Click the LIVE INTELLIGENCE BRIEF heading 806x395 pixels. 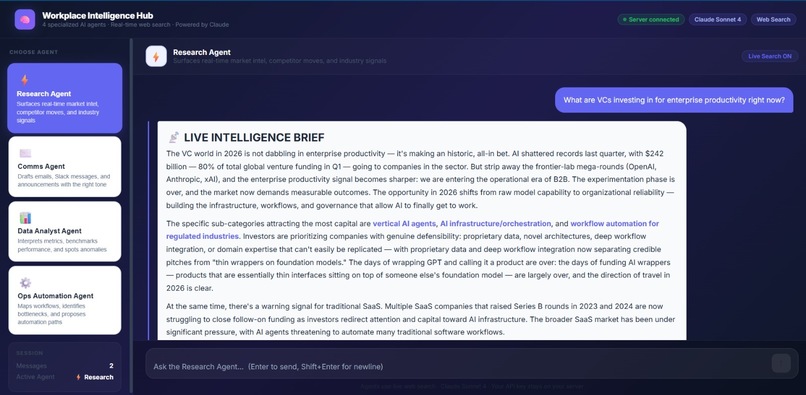tap(254, 137)
